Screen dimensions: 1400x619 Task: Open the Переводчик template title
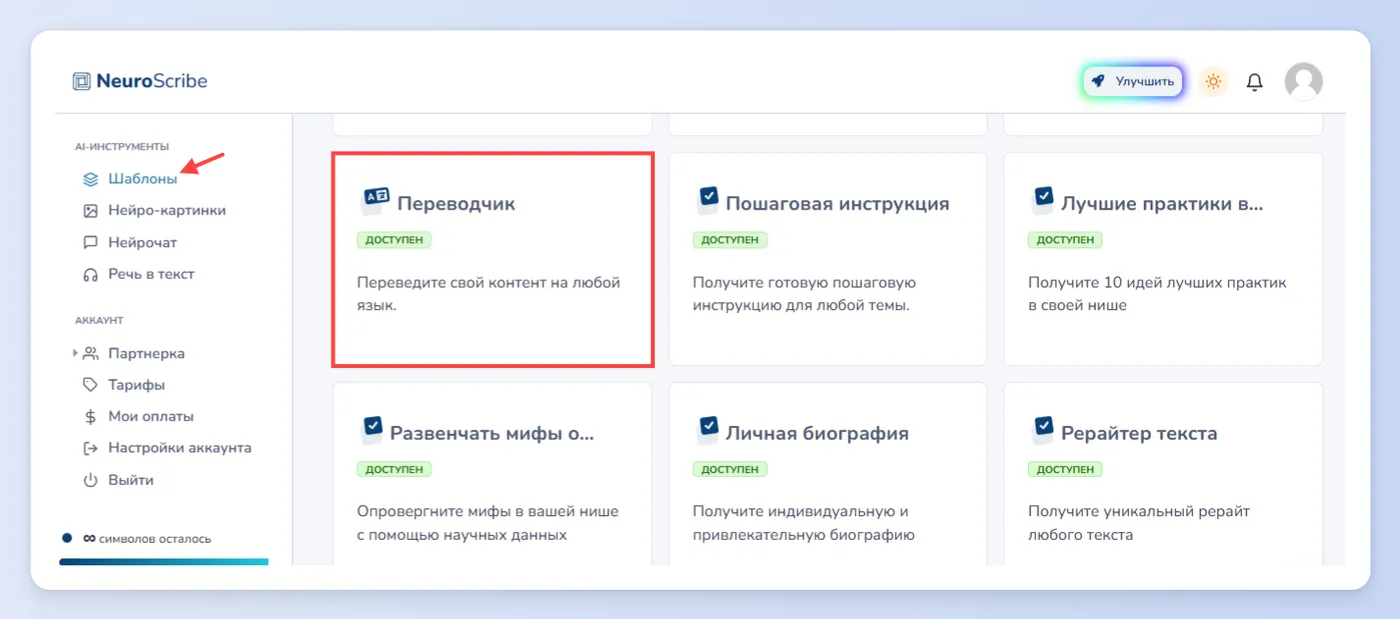(456, 203)
